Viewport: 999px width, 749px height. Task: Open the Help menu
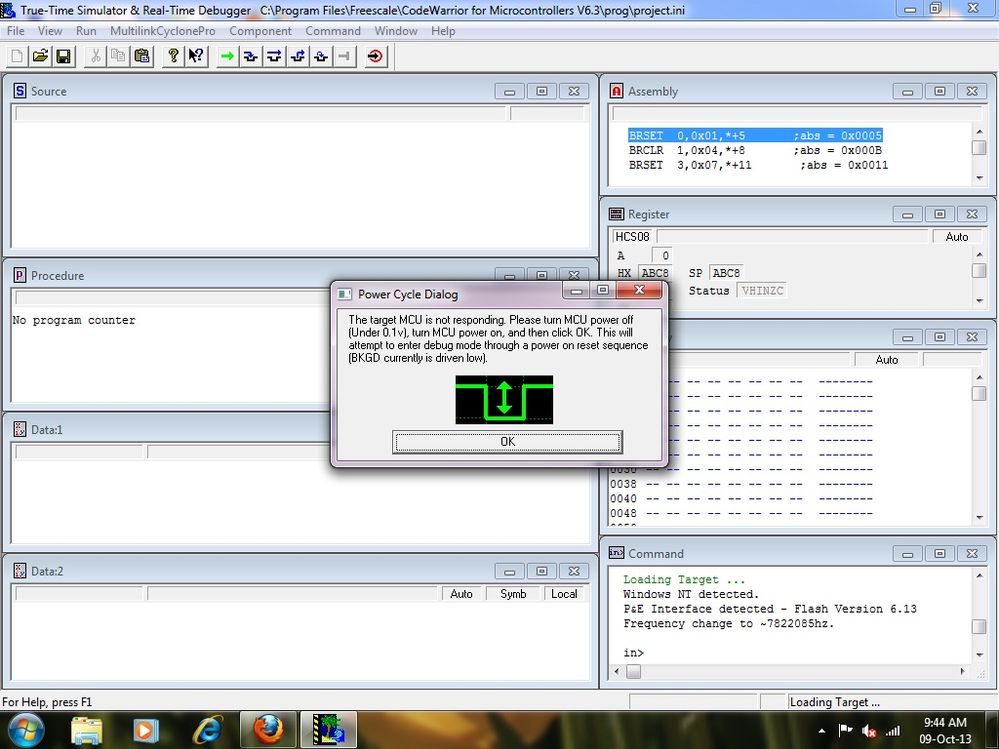tap(443, 31)
